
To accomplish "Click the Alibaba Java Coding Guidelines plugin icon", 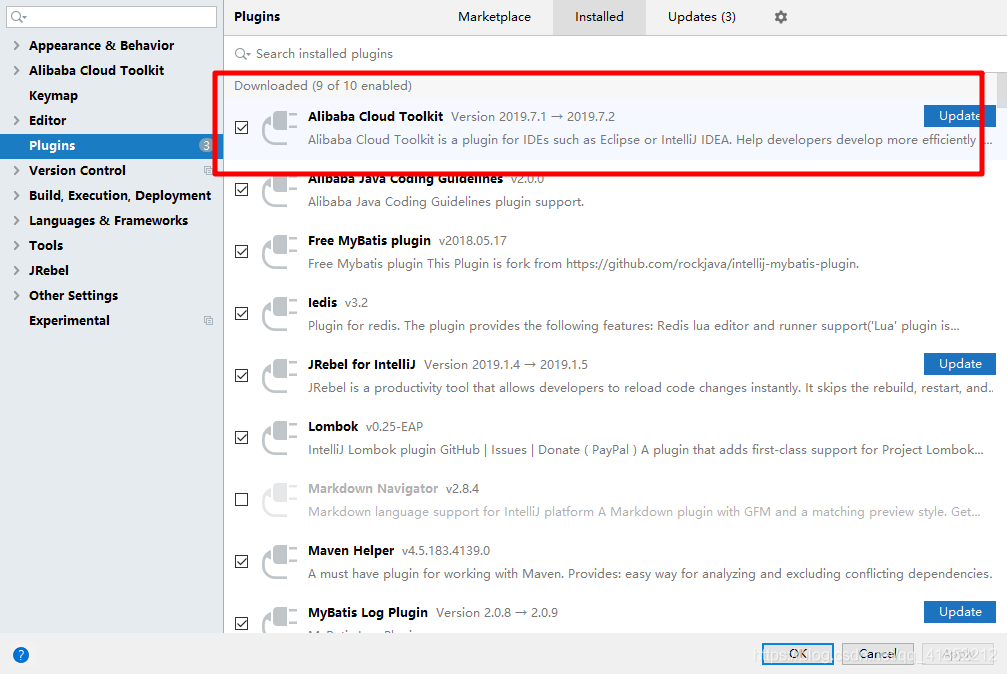I will pos(279,190).
